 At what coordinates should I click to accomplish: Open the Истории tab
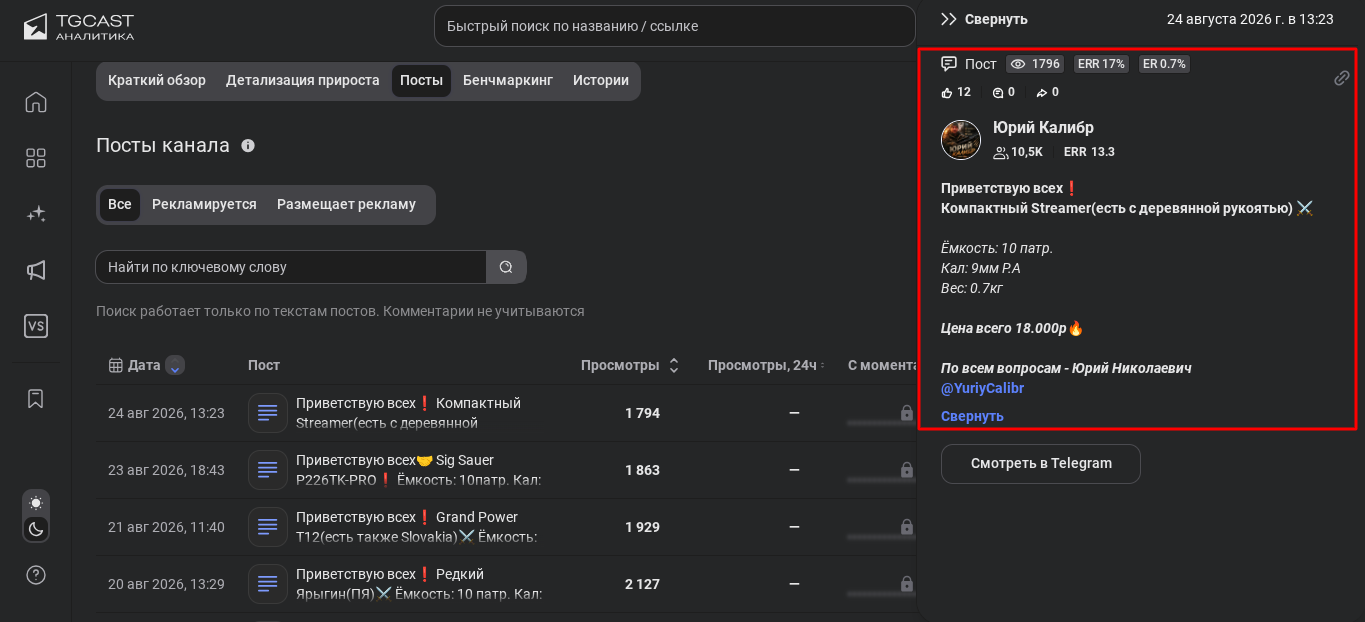pos(601,81)
